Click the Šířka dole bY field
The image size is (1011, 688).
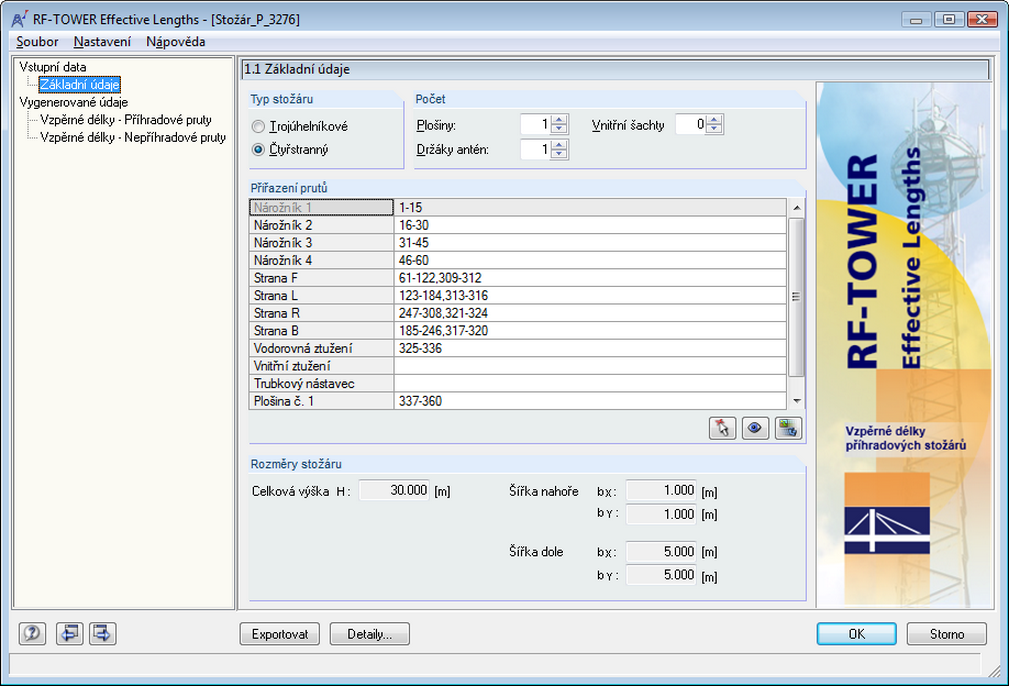pyautogui.click(x=661, y=575)
